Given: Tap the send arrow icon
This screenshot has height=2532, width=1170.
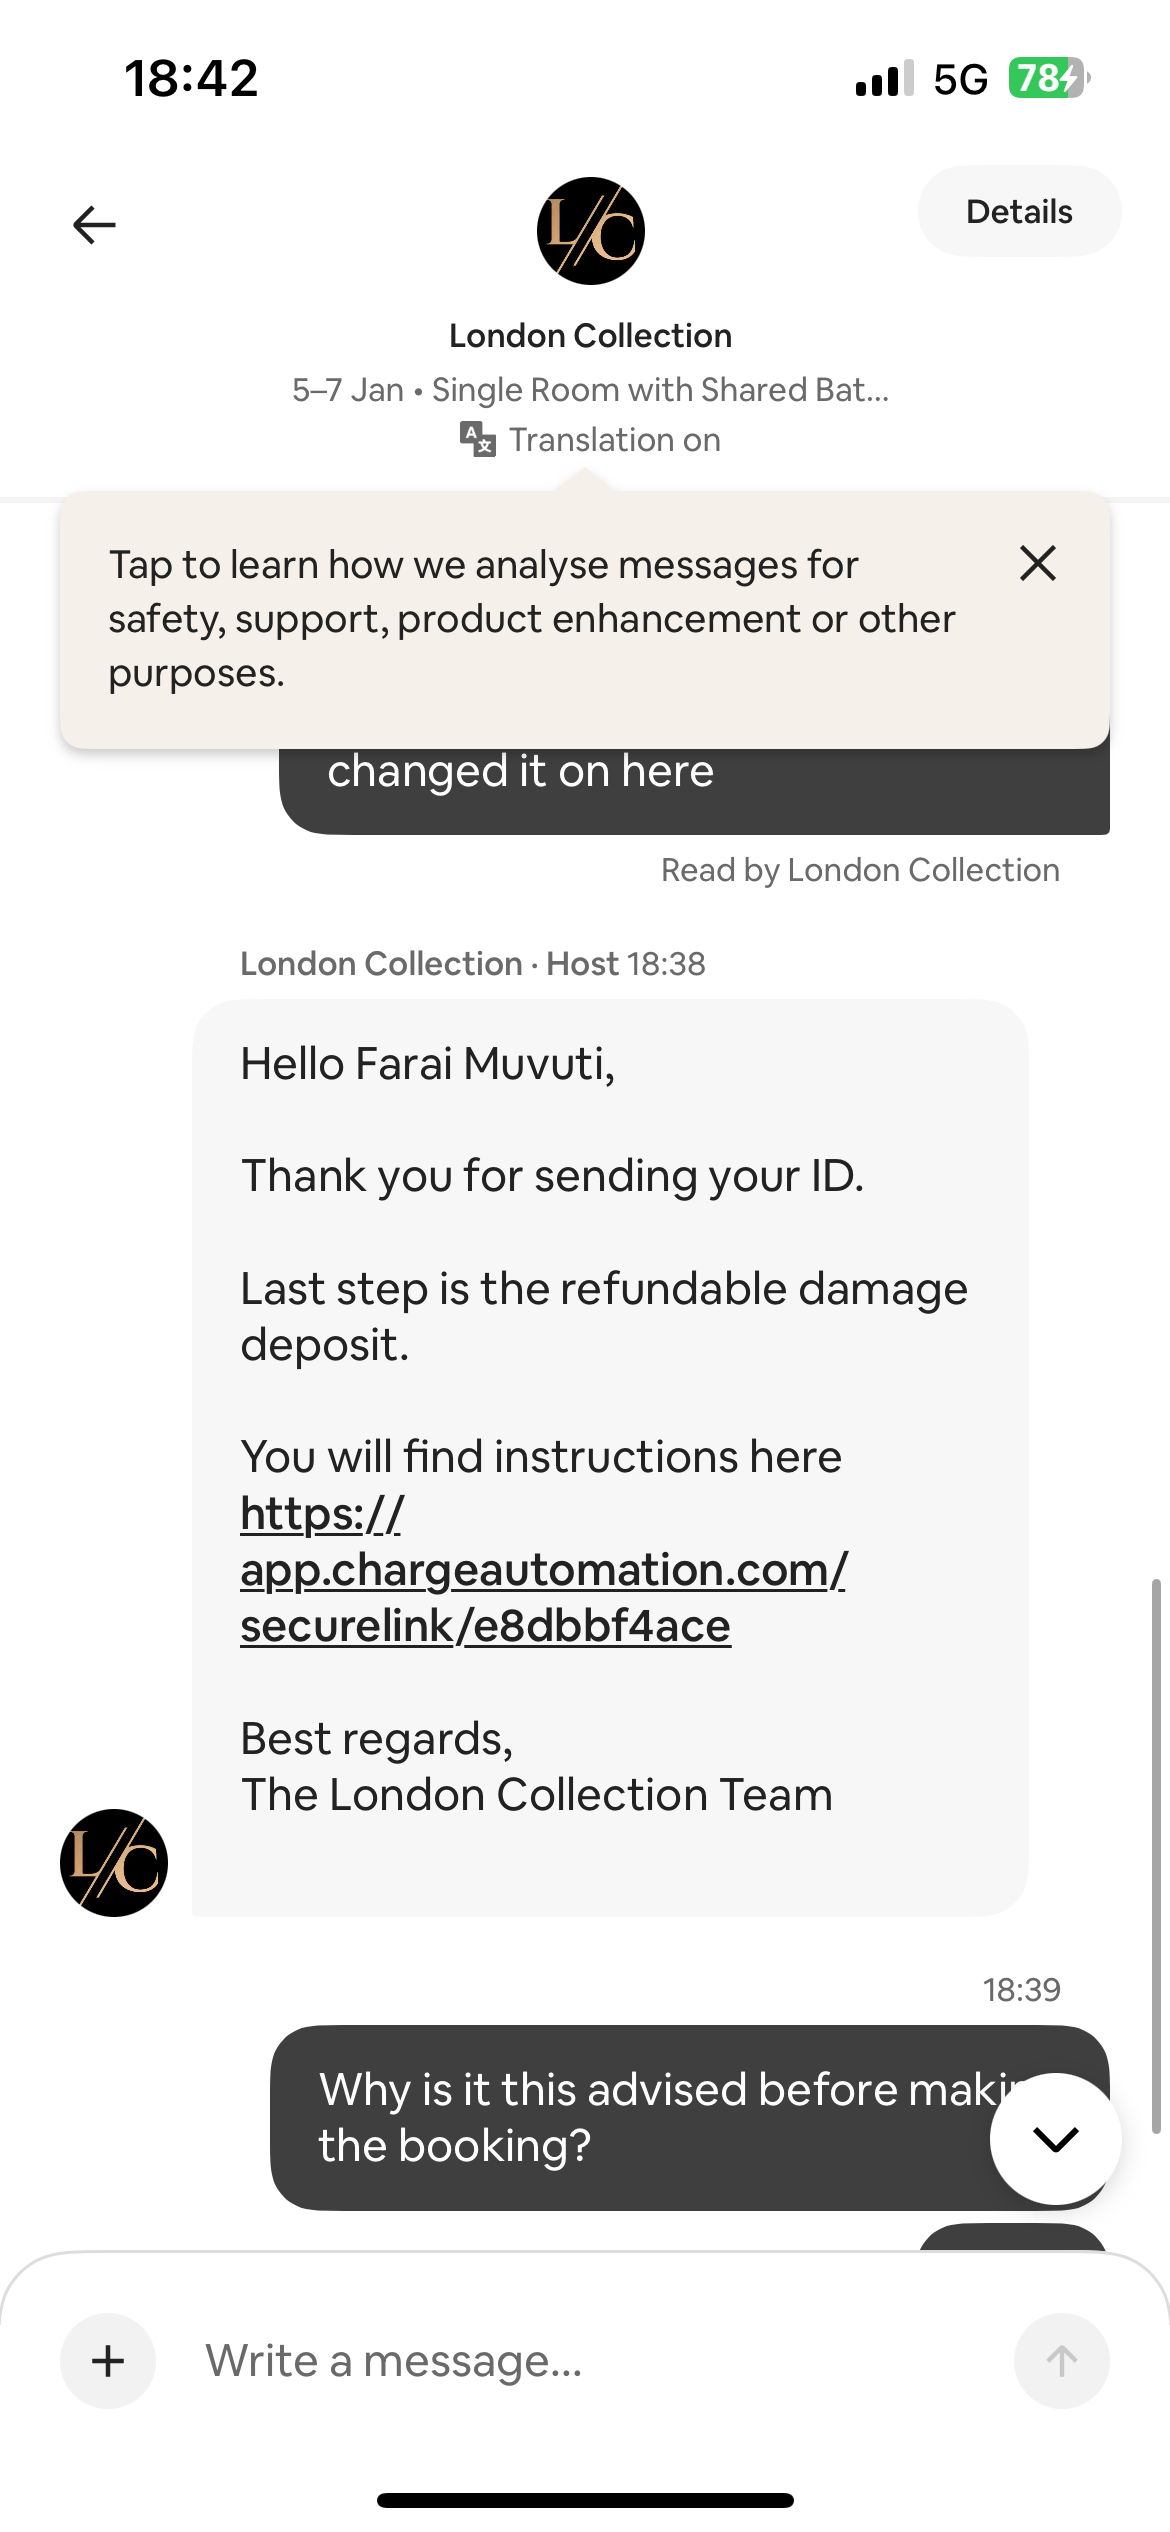Looking at the screenshot, I should (x=1061, y=2361).
